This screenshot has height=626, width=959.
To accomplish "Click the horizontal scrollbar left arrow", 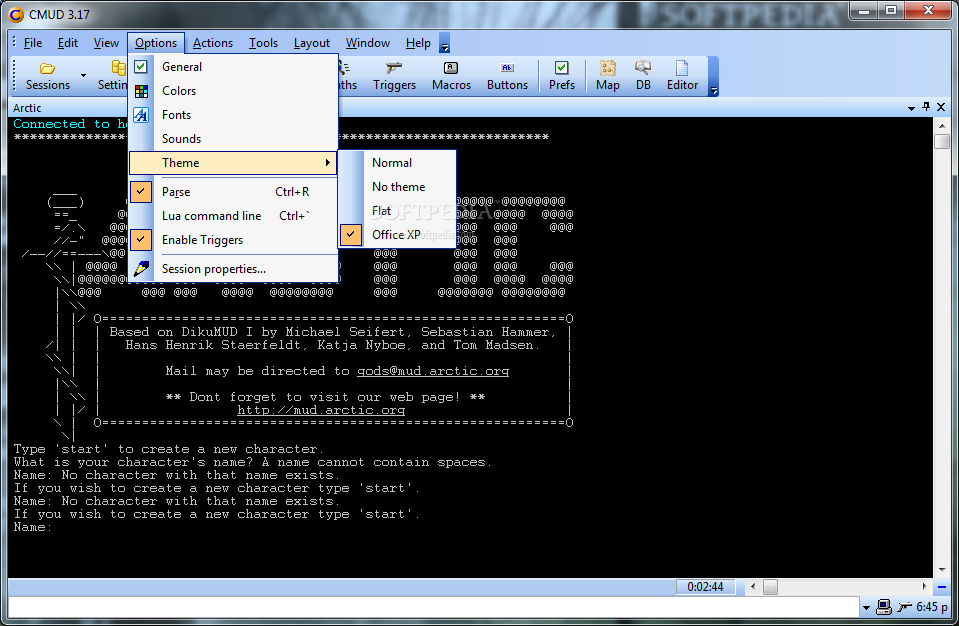I will pyautogui.click(x=753, y=587).
